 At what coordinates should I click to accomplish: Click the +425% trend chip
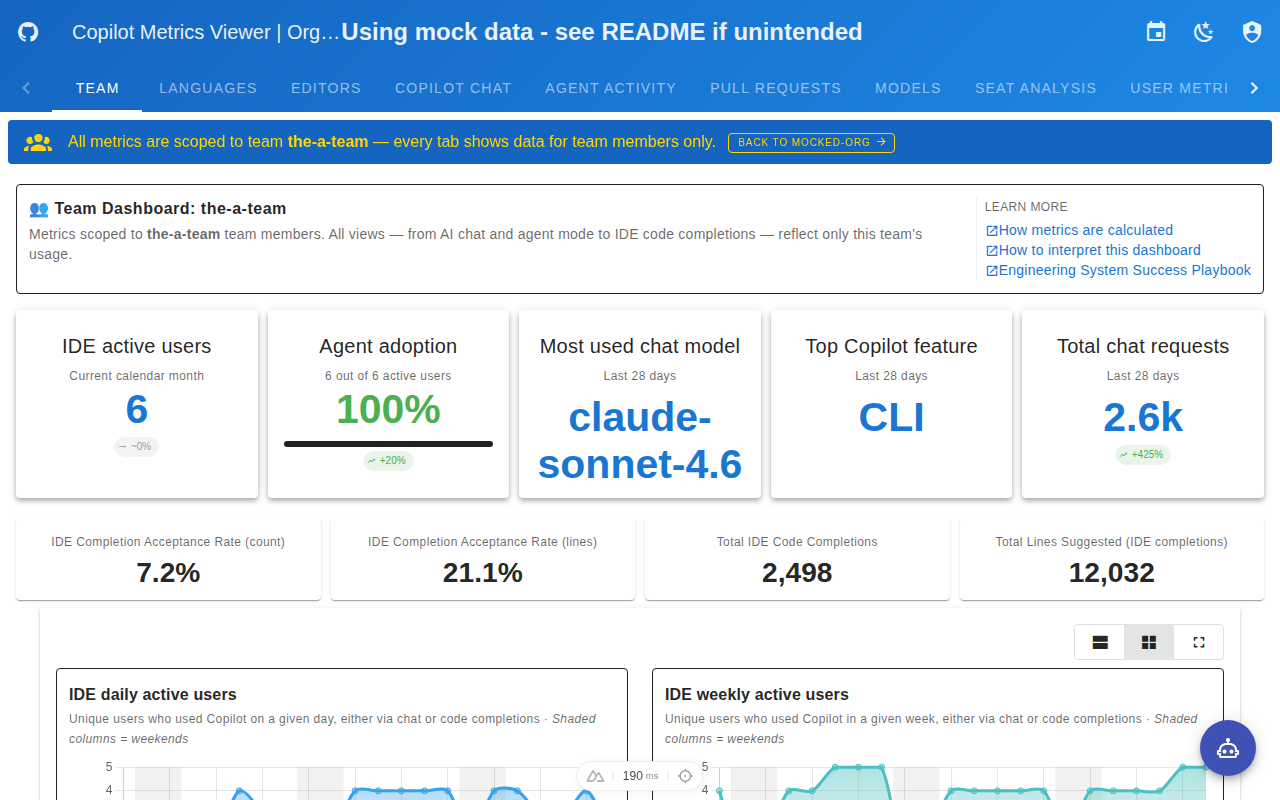[x=1143, y=454]
